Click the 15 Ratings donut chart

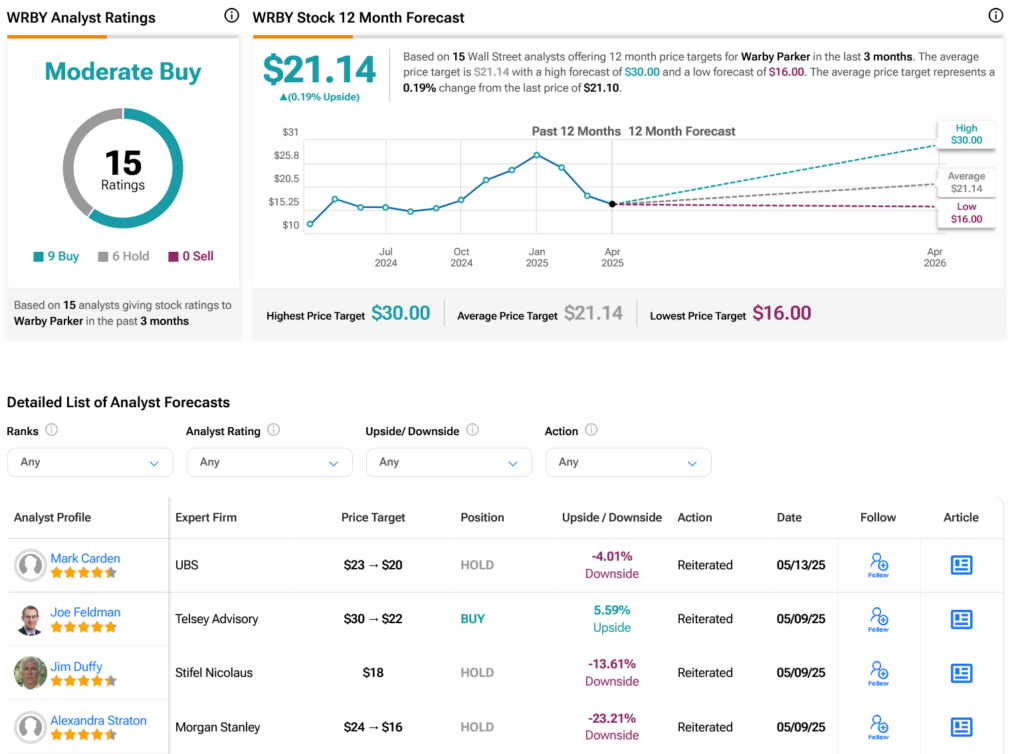(123, 168)
